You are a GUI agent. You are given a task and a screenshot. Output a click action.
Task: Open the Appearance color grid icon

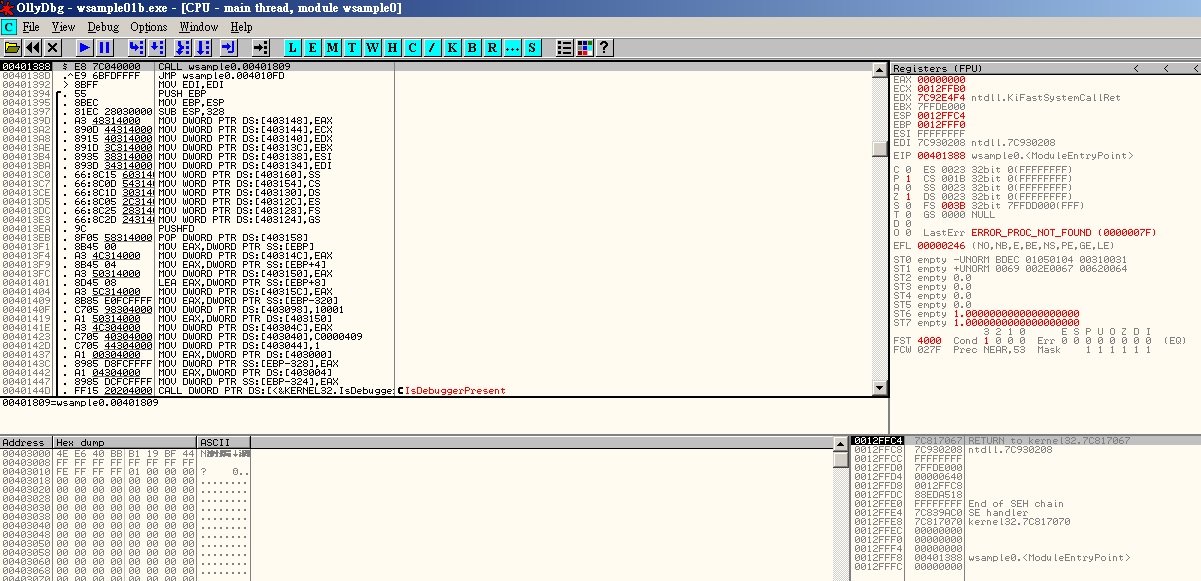[585, 47]
